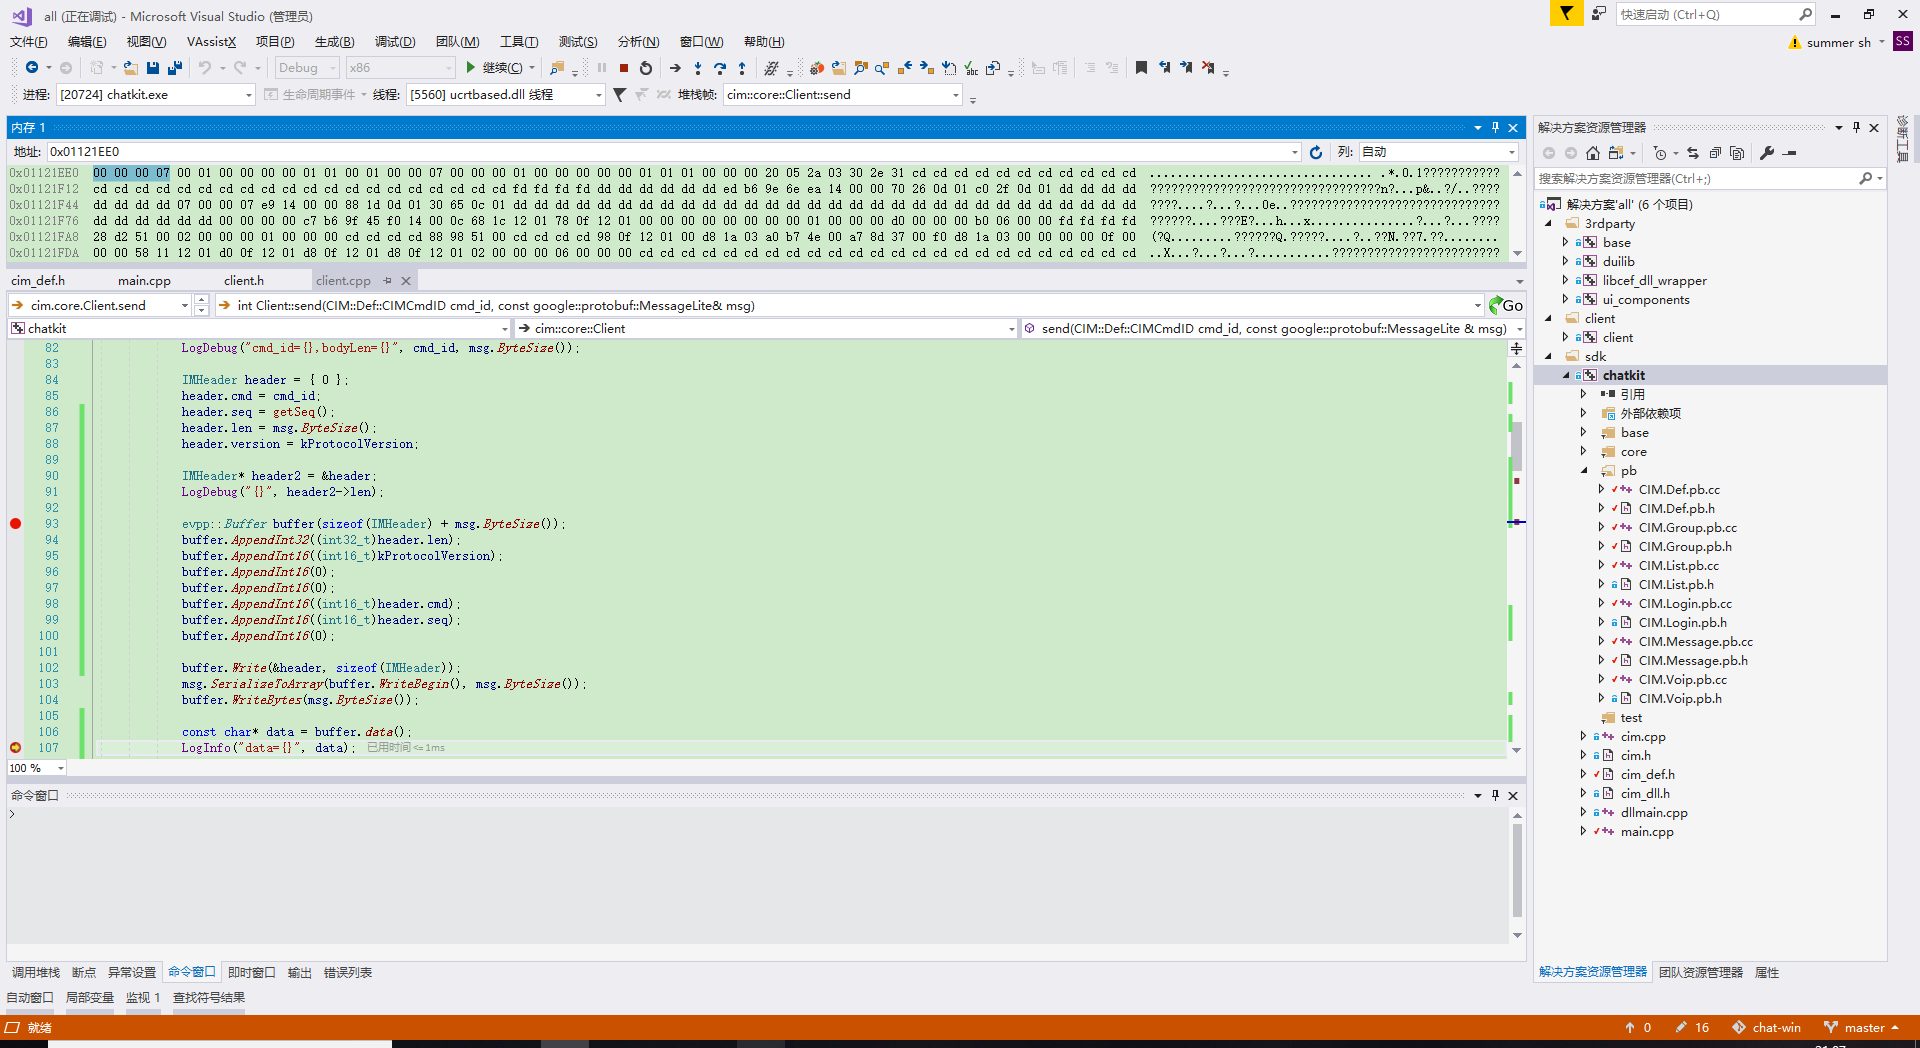Screen dimensions: 1920x1048
Task: Click the Save file icon in toolbar
Action: point(153,68)
